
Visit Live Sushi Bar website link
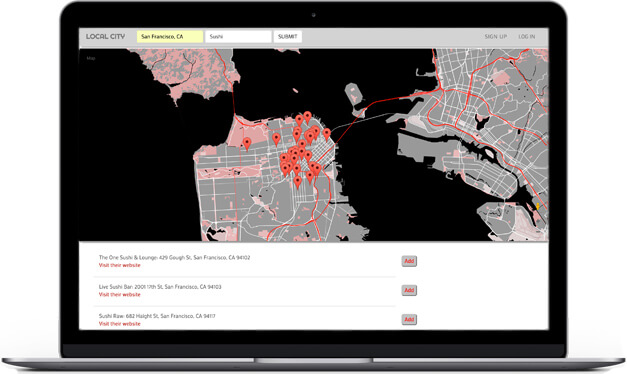click(x=120, y=294)
